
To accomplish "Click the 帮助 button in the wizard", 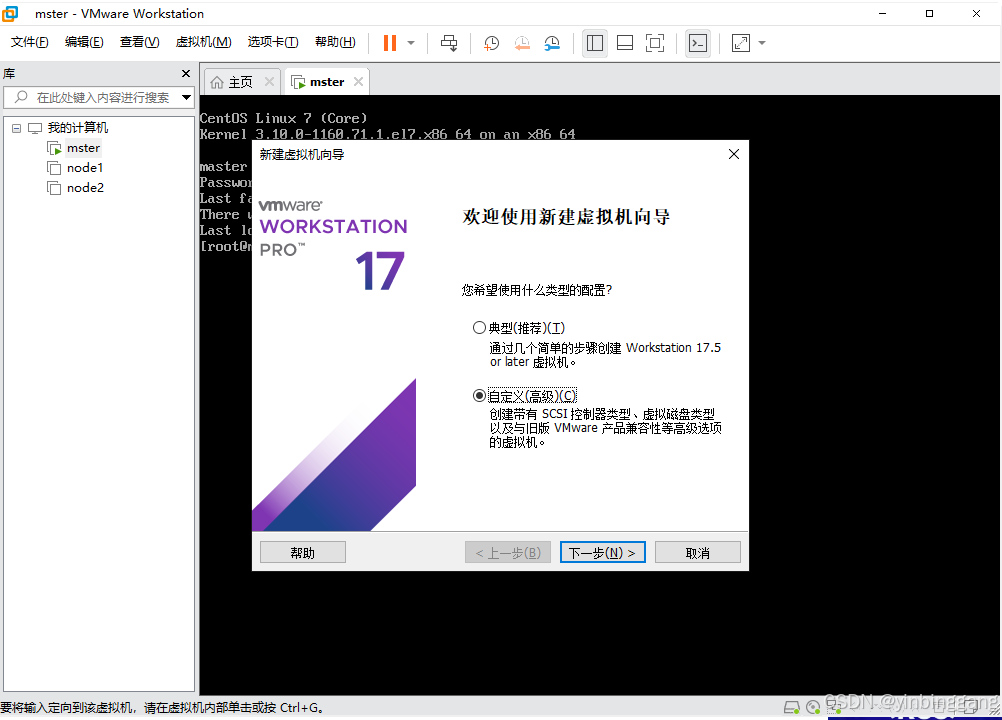I will [x=303, y=553].
